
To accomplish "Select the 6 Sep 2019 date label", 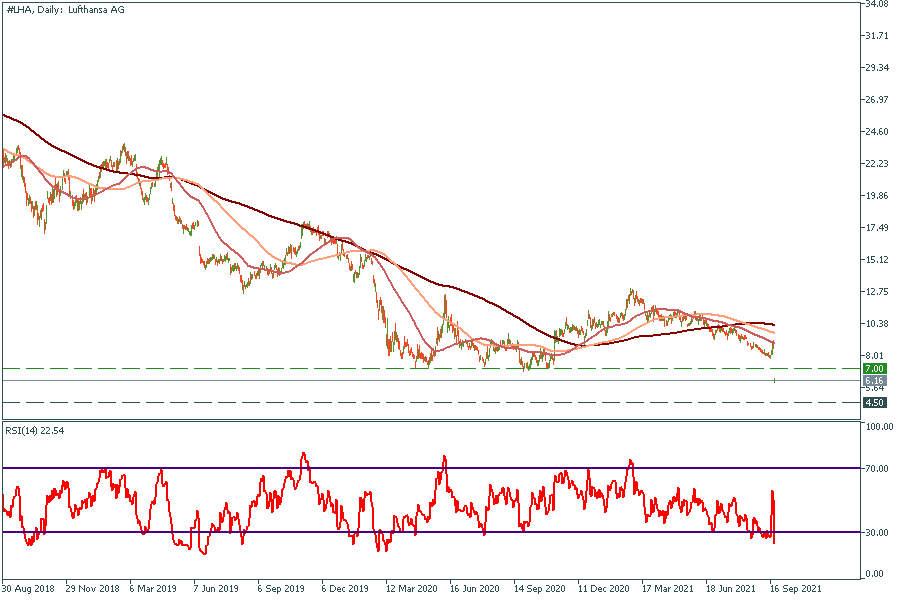I will pyautogui.click(x=282, y=589).
